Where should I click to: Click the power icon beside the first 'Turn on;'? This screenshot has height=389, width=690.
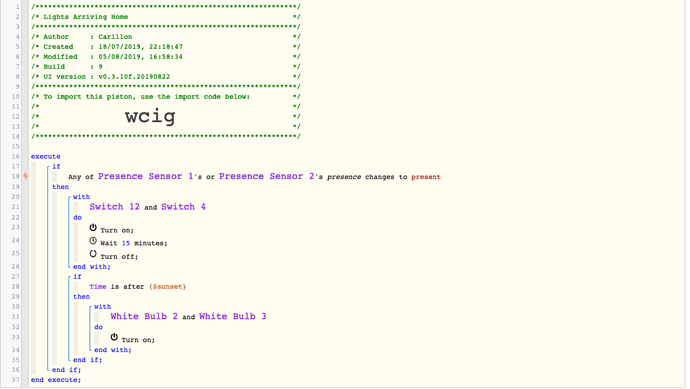[x=93, y=228]
